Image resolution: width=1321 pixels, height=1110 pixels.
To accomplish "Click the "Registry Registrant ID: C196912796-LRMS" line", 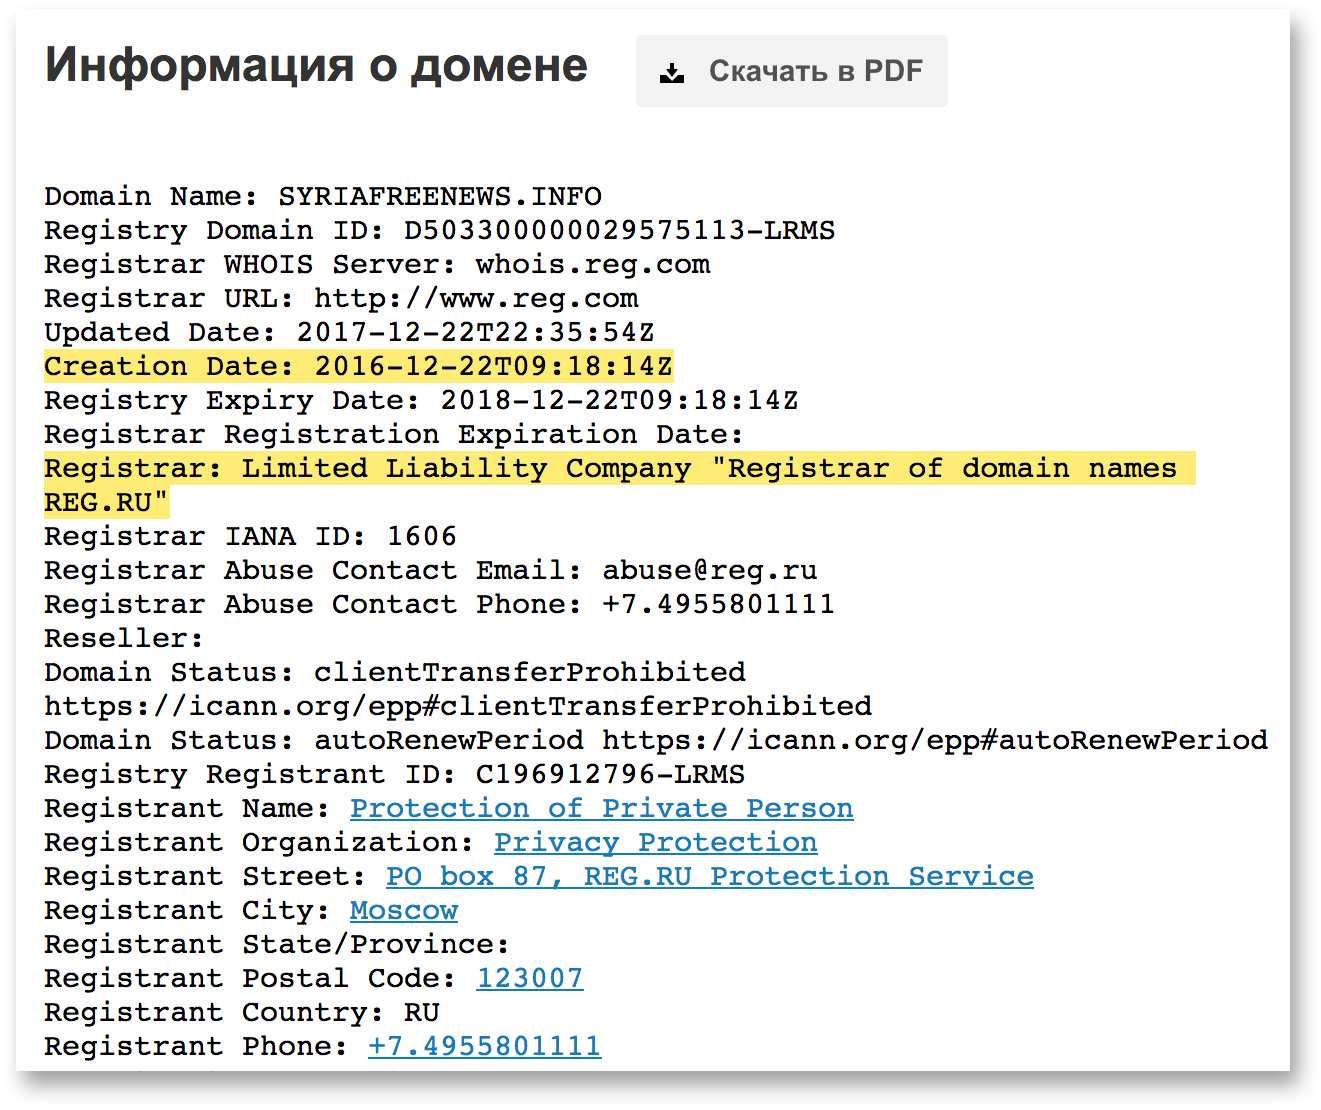I will [x=395, y=774].
